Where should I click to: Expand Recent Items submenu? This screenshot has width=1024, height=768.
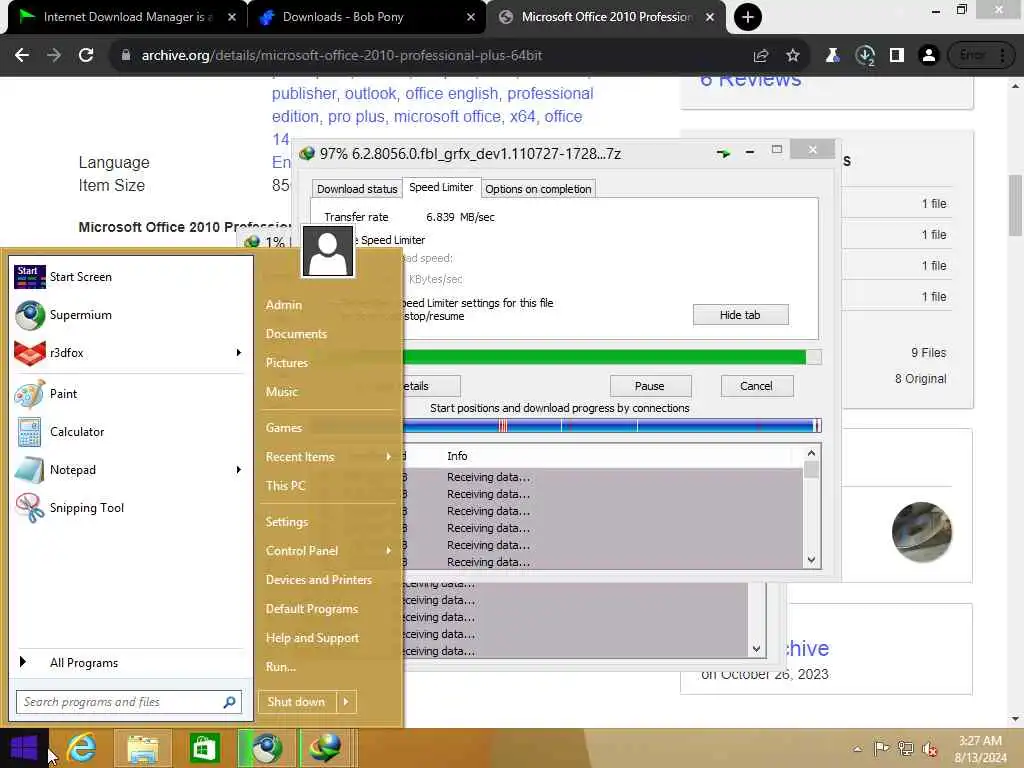tap(388, 456)
